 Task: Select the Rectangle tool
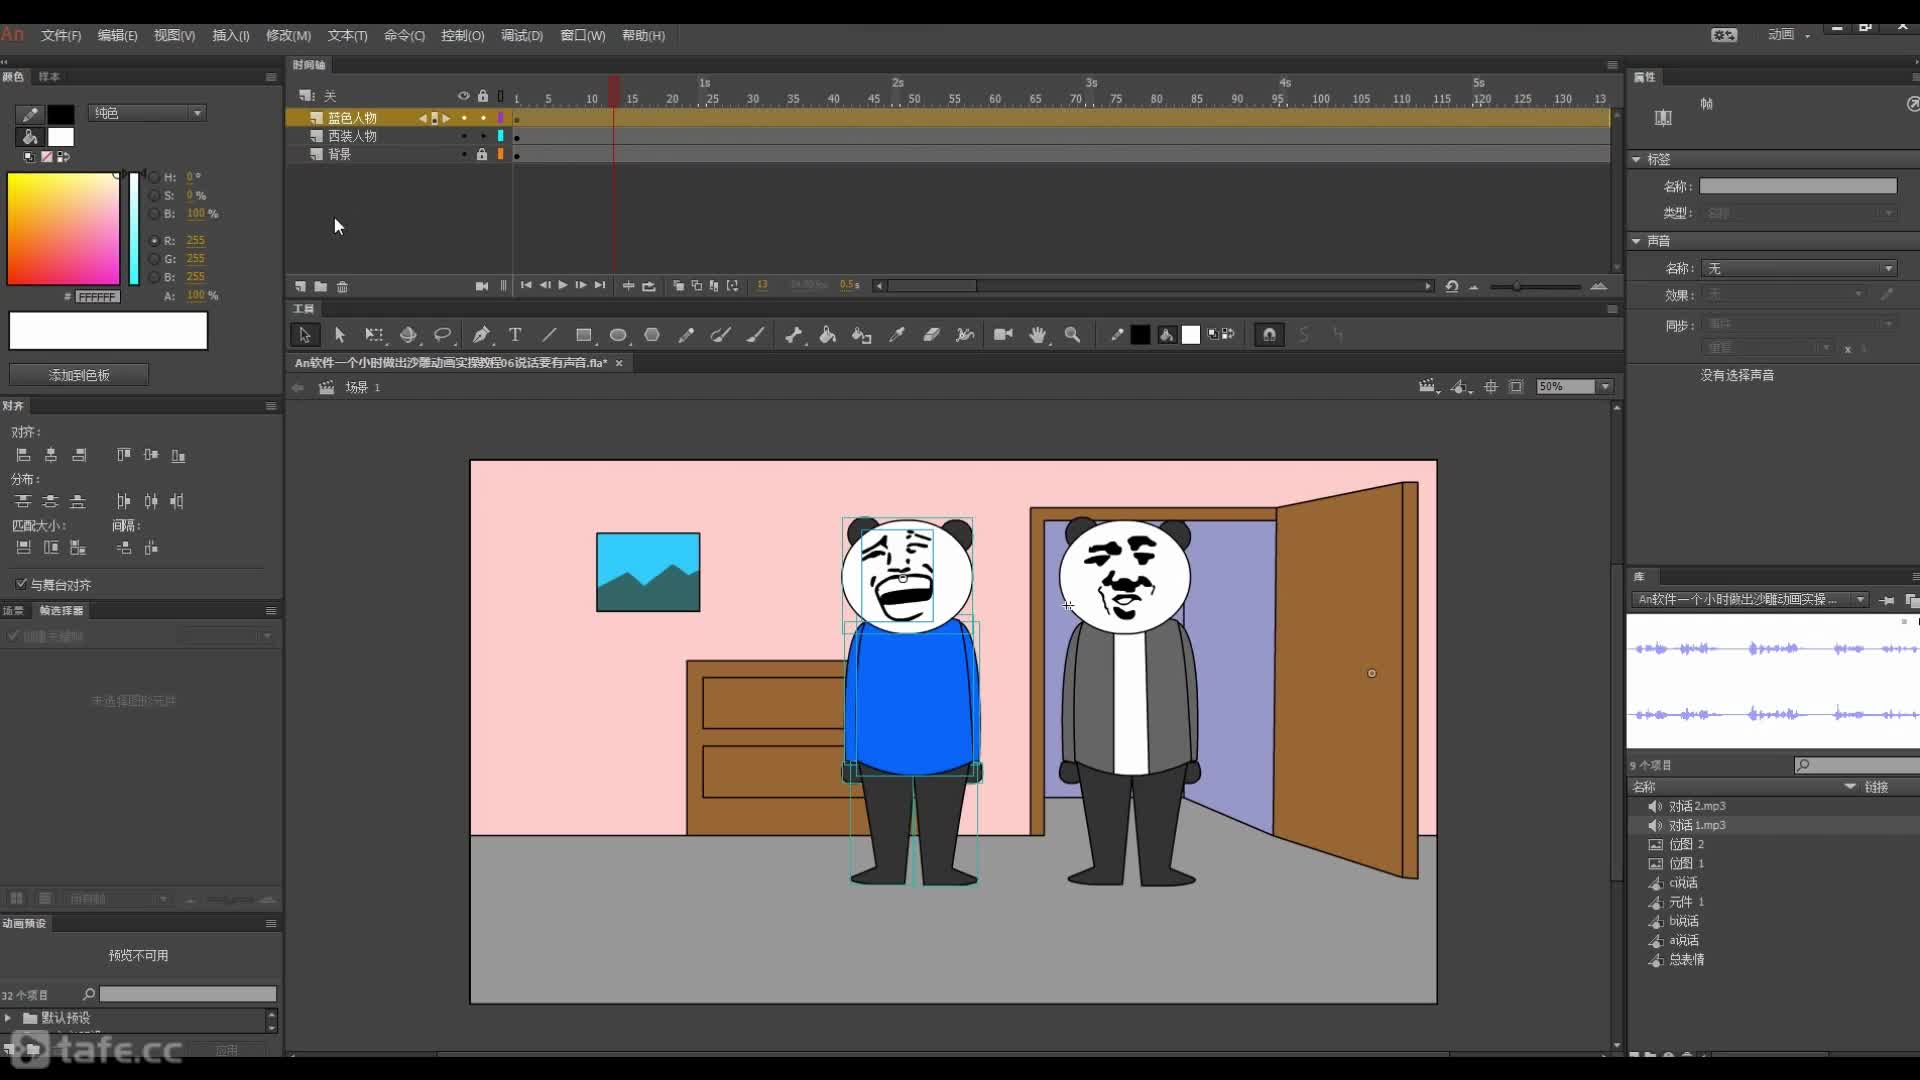tap(584, 335)
